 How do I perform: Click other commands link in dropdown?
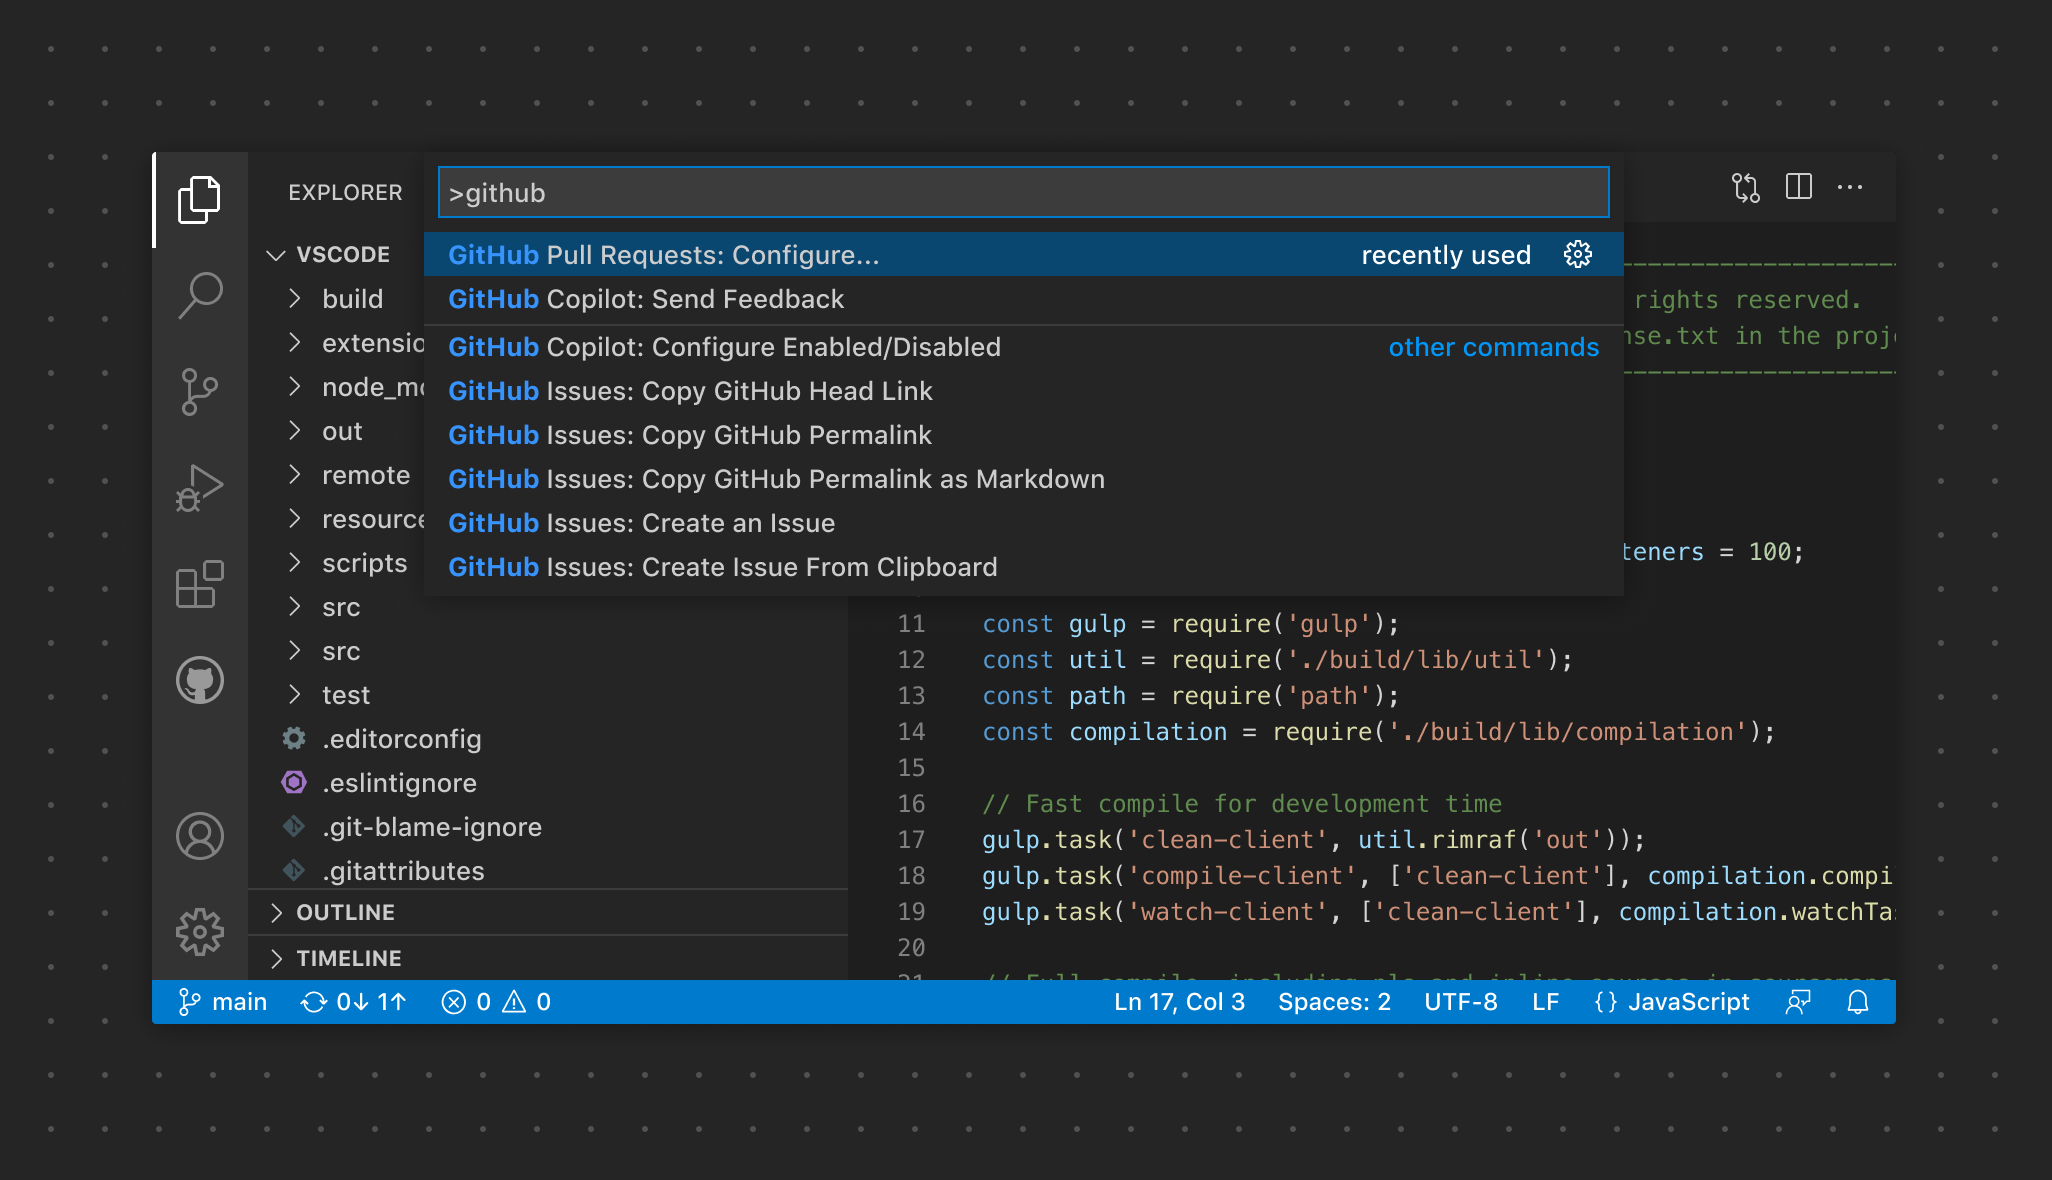pyautogui.click(x=1491, y=347)
